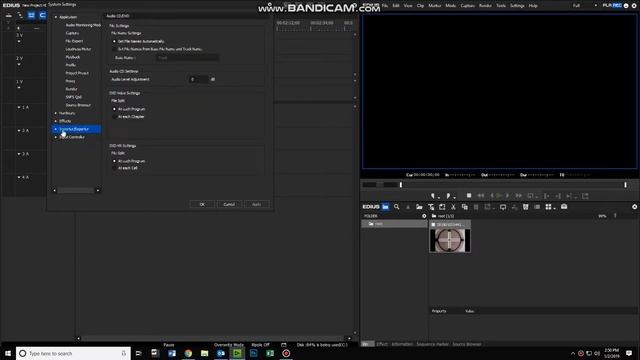Viewport: 640px width, 360px height.
Task: Click the Set In point icon in player
Action: (433, 196)
